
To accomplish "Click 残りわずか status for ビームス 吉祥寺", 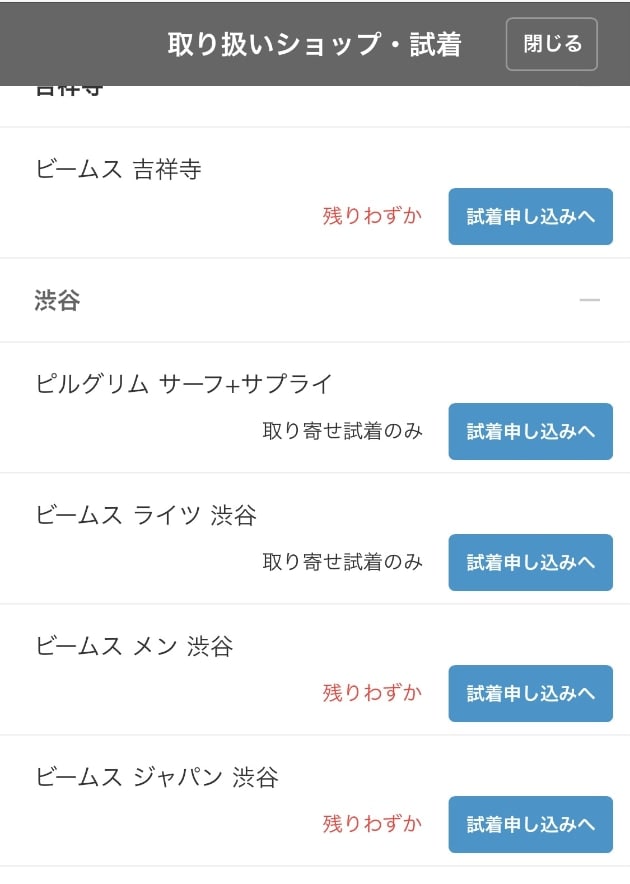I will pos(372,215).
